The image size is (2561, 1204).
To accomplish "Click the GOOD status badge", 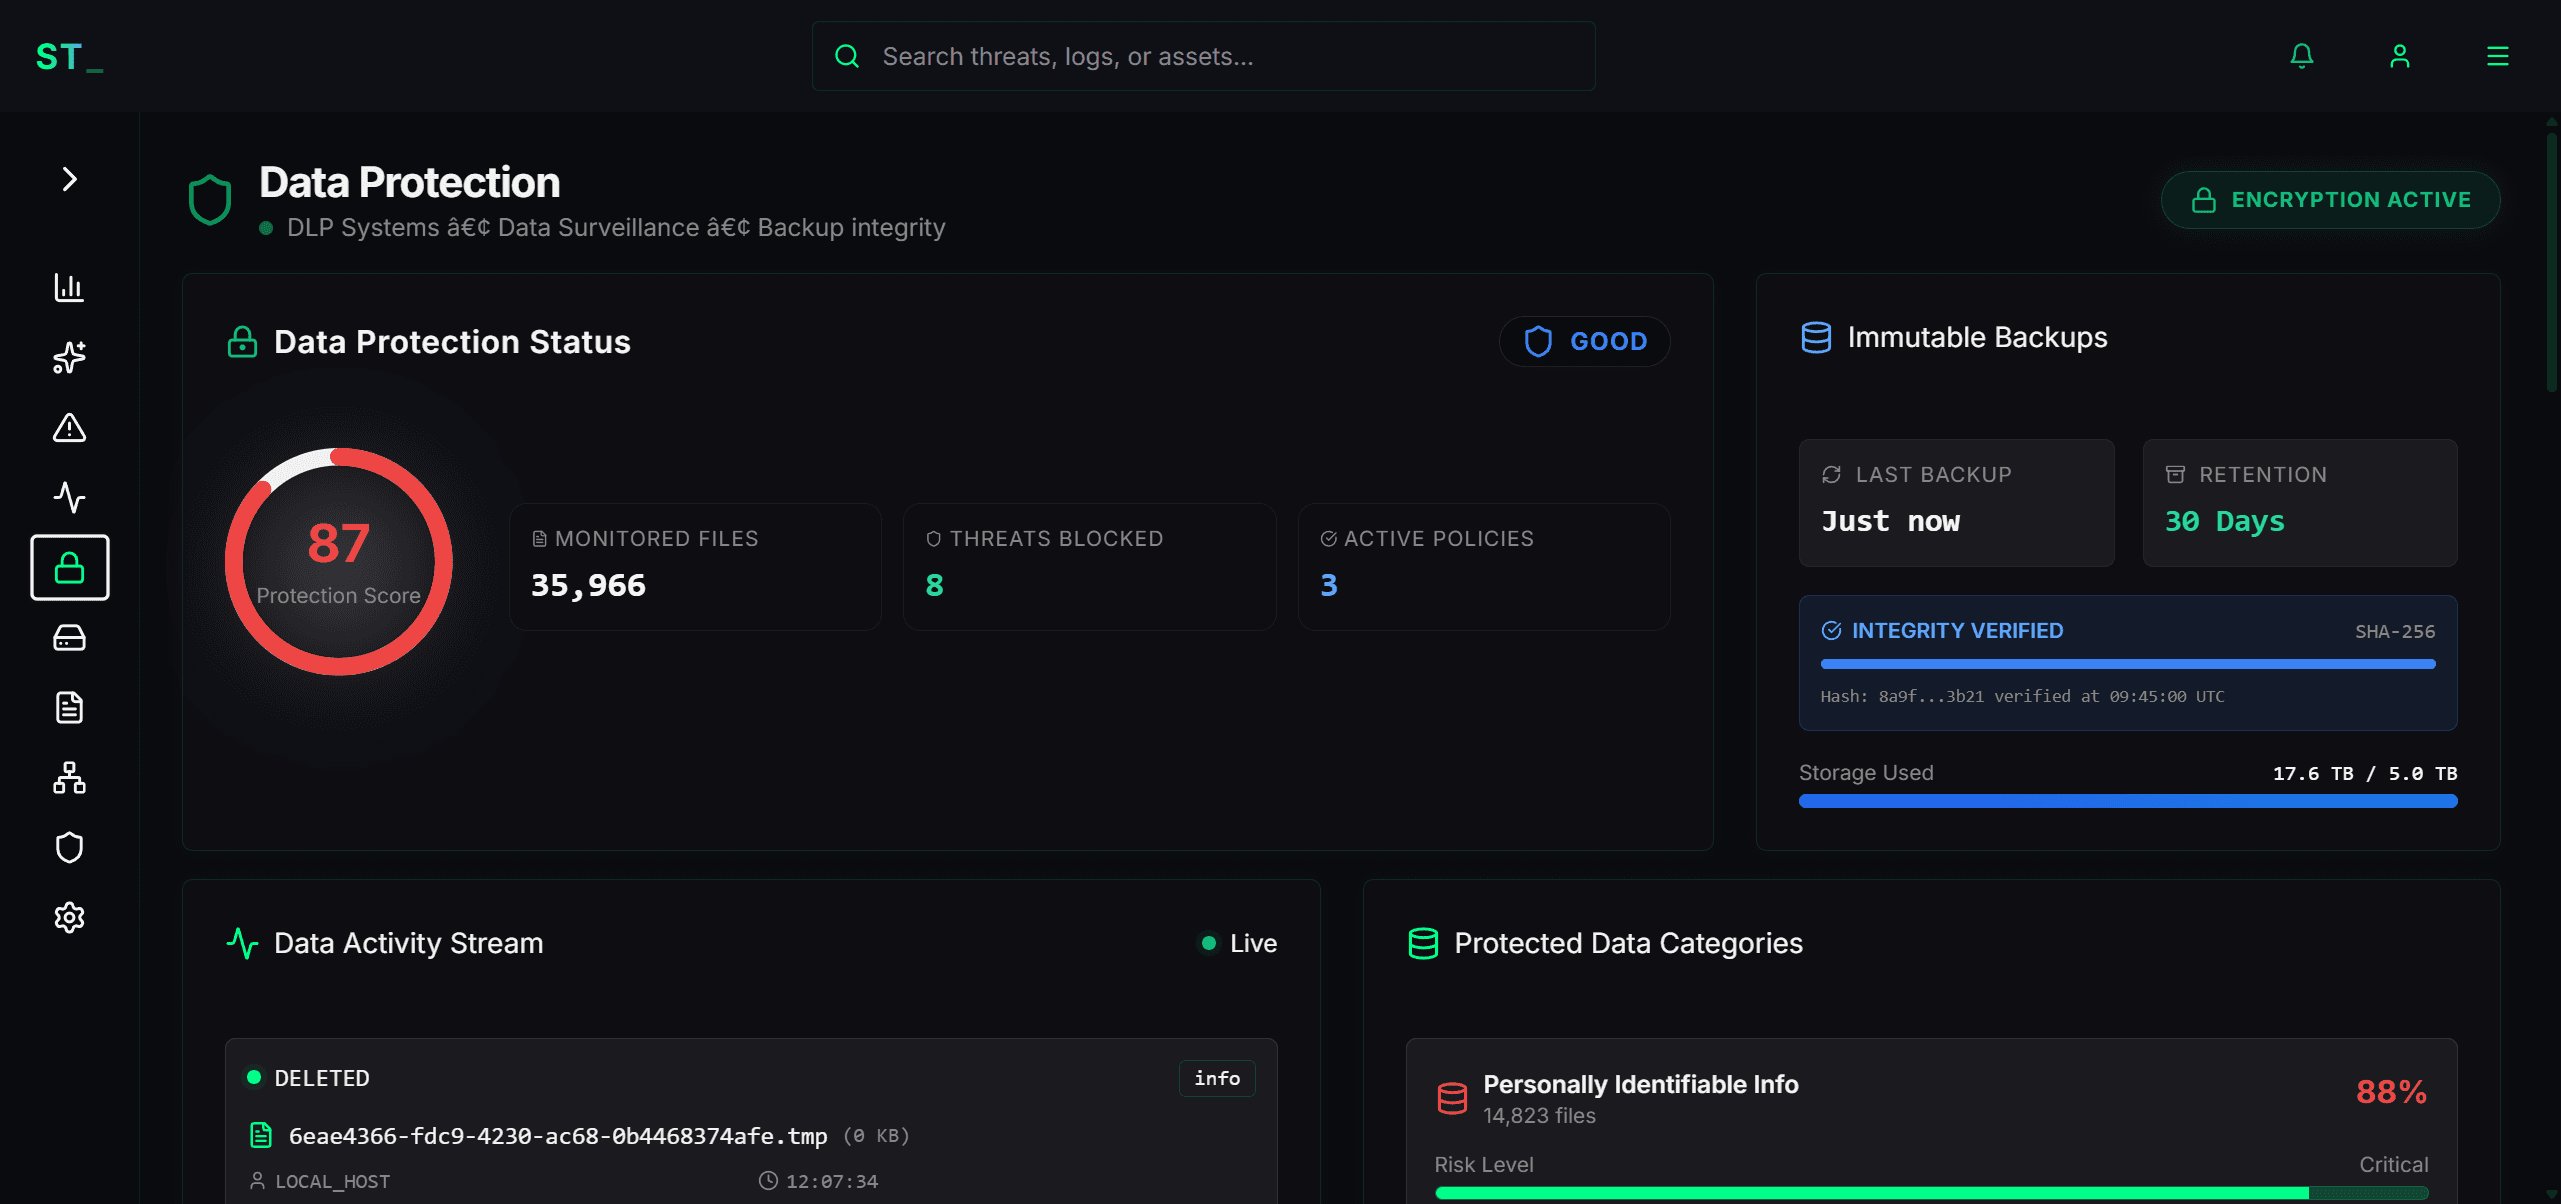I will point(1584,342).
